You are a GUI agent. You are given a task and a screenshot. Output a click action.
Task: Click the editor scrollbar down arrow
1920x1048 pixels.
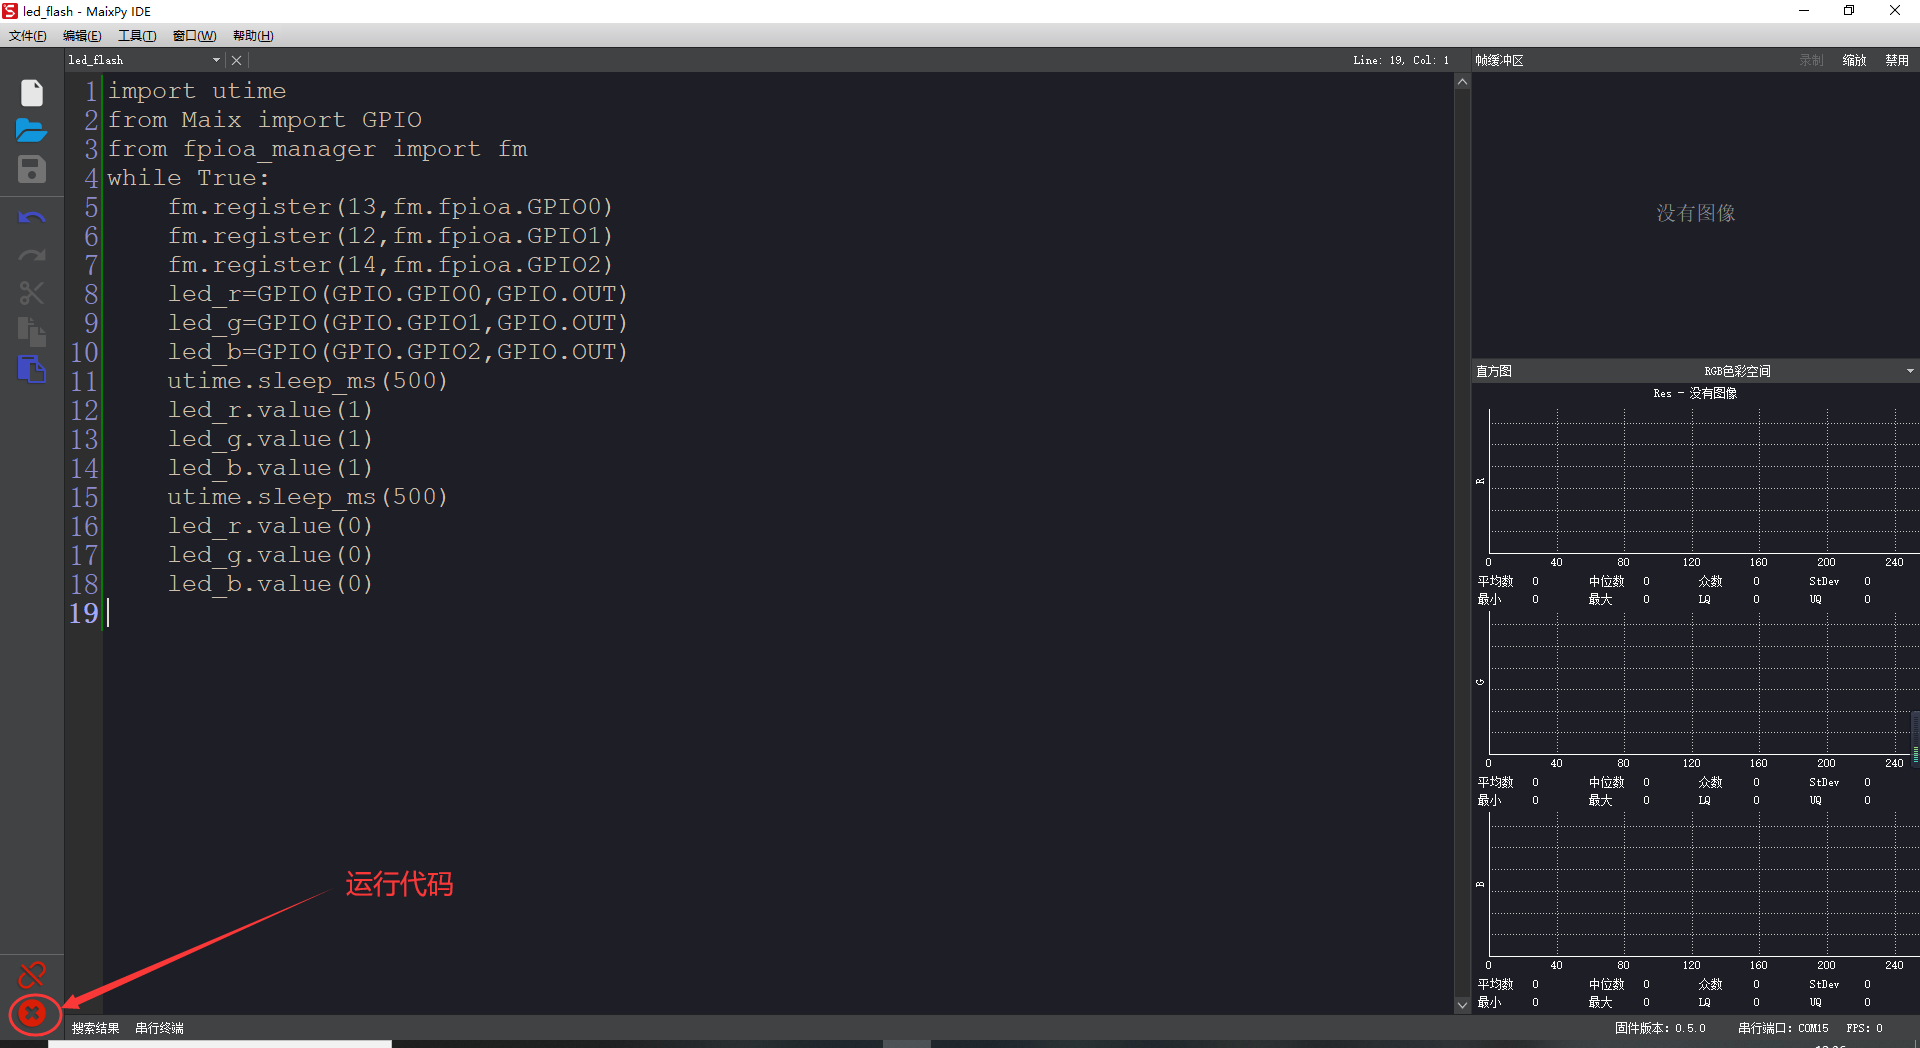1462,1005
